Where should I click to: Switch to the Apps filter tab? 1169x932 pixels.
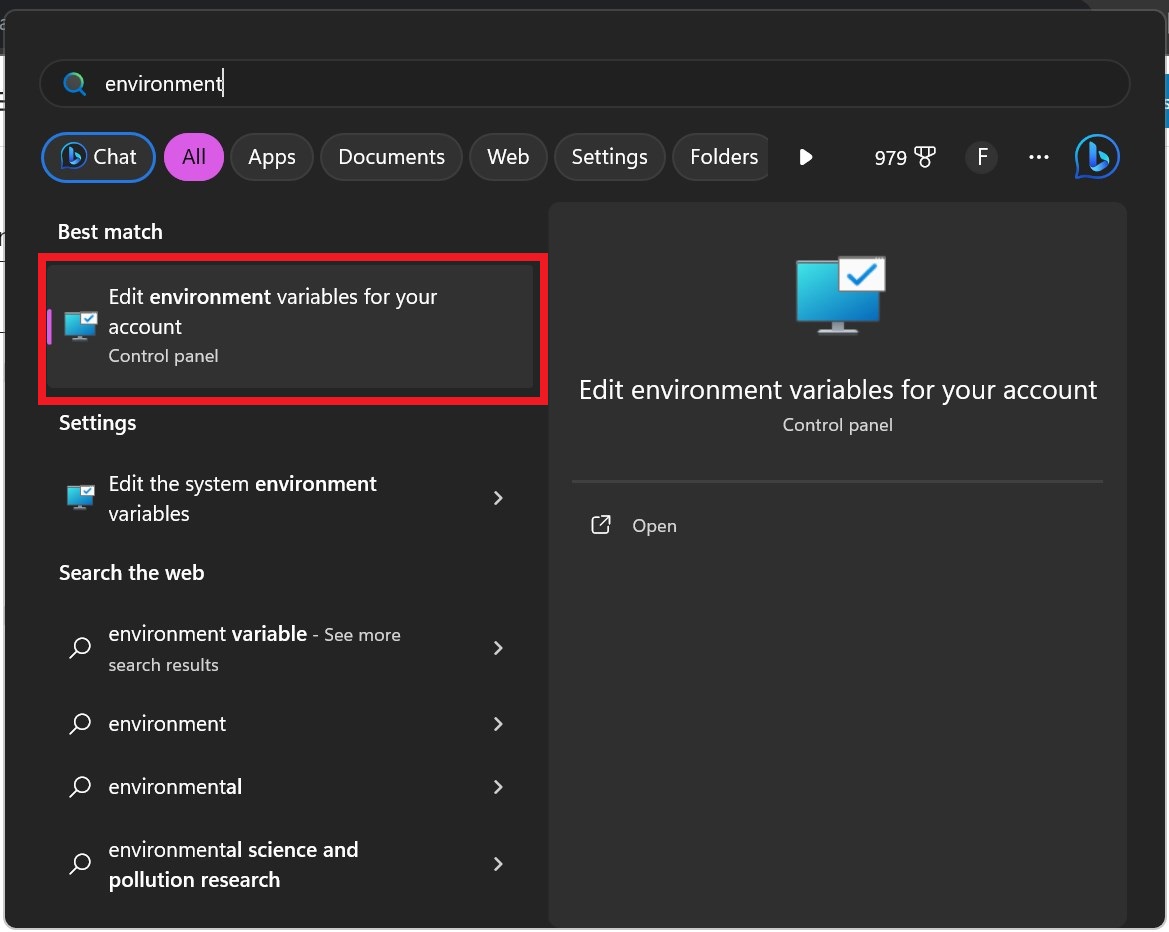point(271,157)
